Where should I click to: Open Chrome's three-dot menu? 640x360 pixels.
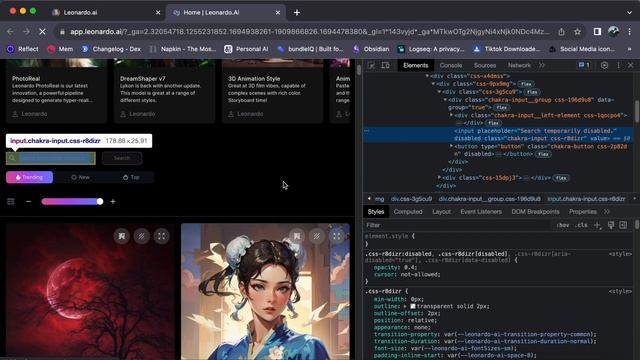(x=629, y=32)
